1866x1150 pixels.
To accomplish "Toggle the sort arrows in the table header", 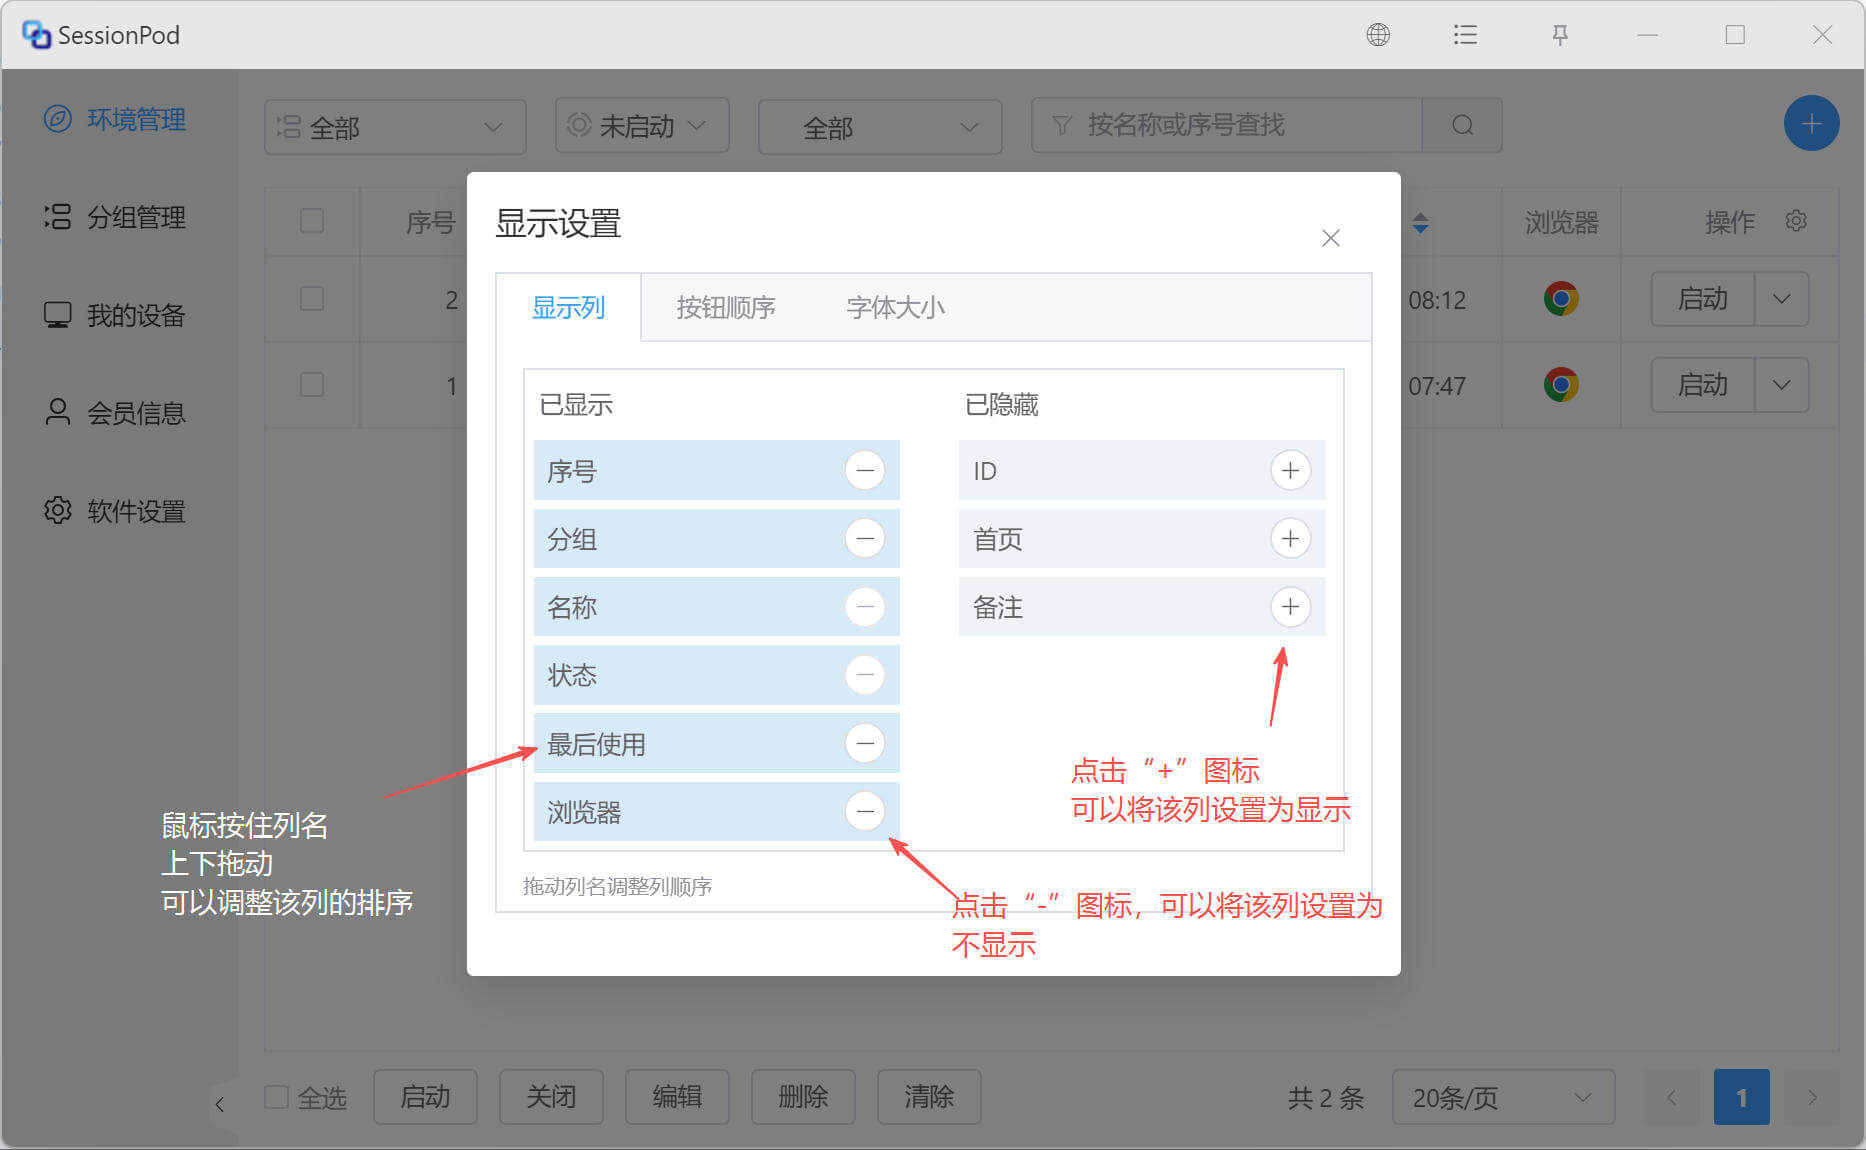I will [1420, 223].
